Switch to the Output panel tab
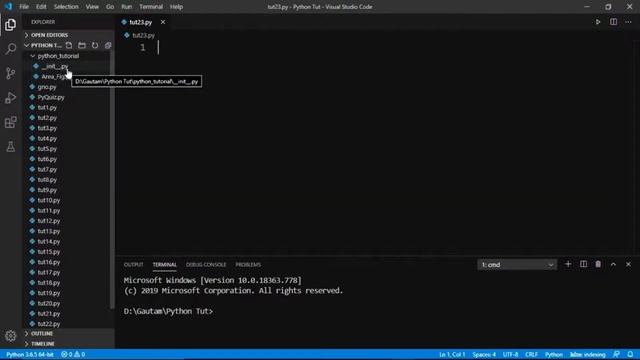 click(133, 265)
